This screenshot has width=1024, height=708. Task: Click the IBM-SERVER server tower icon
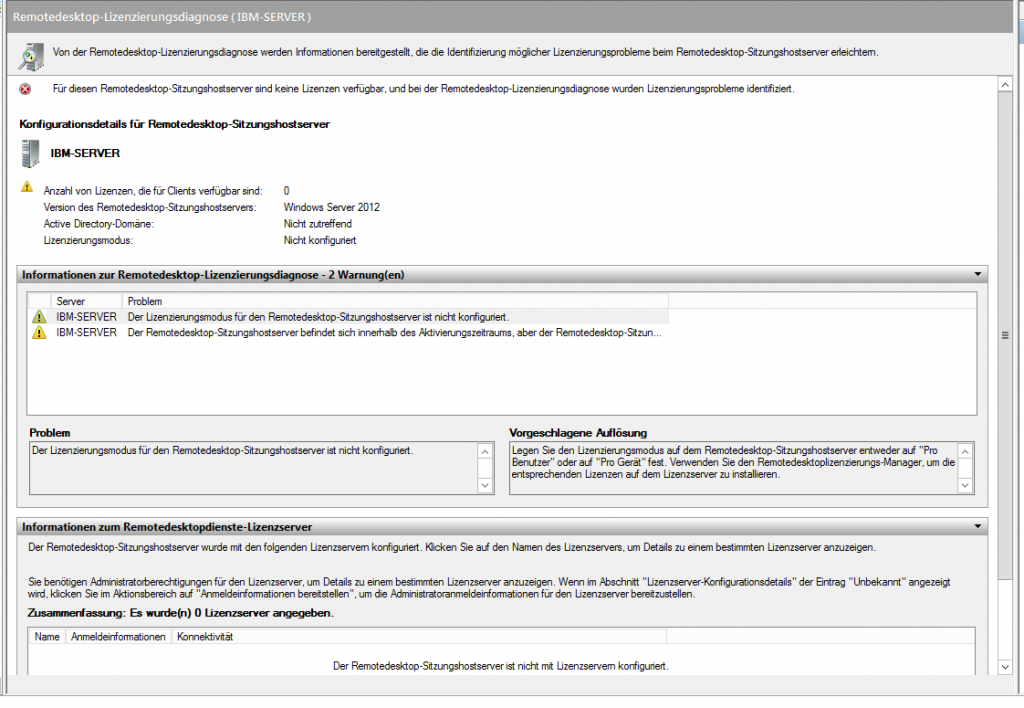pos(30,154)
